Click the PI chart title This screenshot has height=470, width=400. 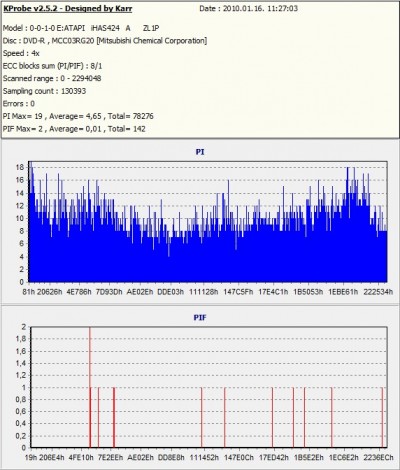click(200, 152)
